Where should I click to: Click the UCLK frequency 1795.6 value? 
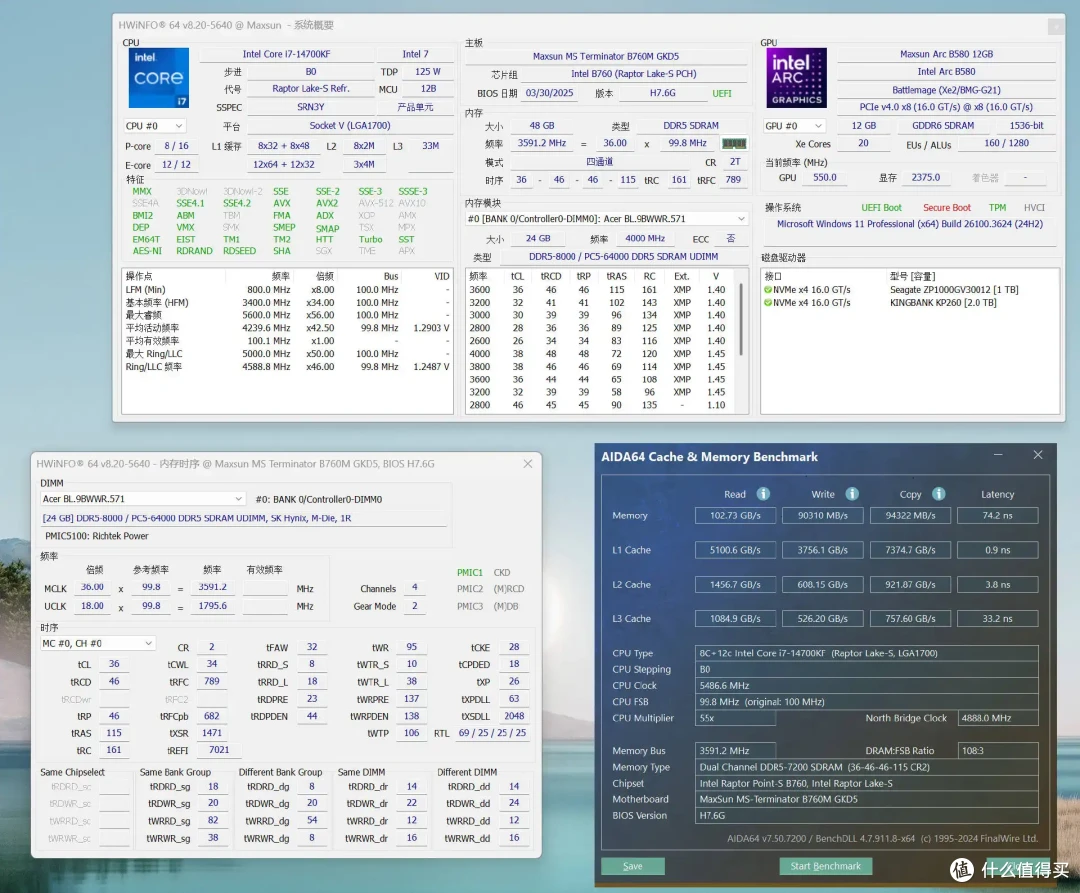click(x=212, y=606)
